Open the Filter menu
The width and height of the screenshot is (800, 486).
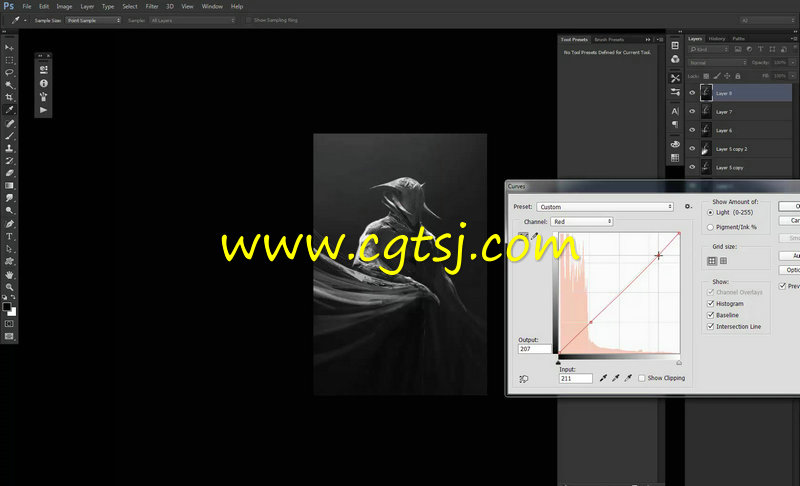coord(152,7)
